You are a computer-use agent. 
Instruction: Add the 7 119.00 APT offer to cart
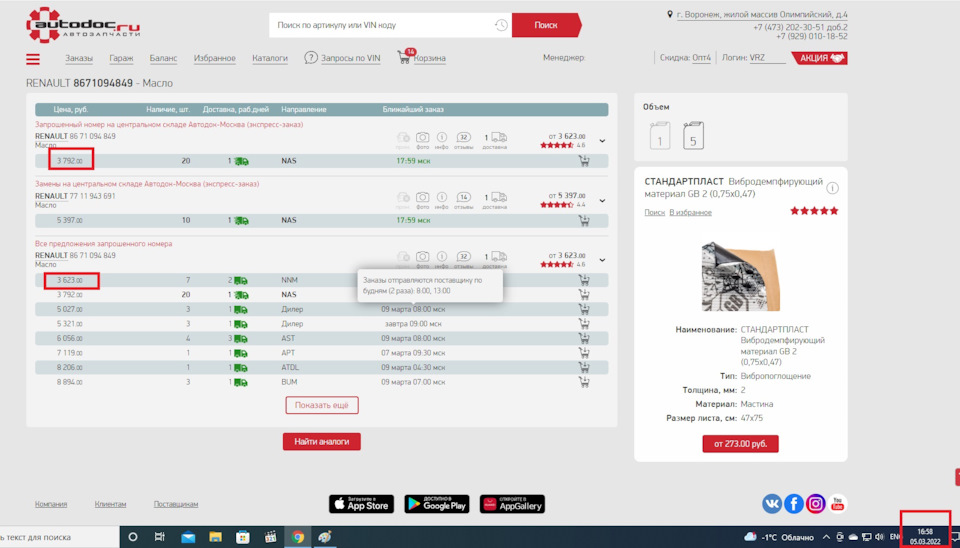(x=584, y=353)
